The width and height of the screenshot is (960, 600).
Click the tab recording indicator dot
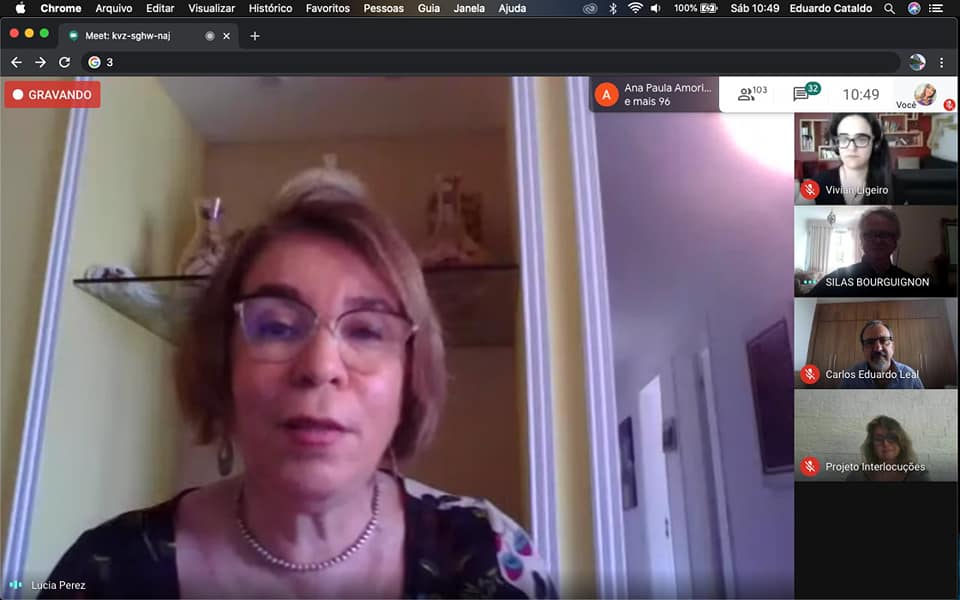[x=210, y=36]
